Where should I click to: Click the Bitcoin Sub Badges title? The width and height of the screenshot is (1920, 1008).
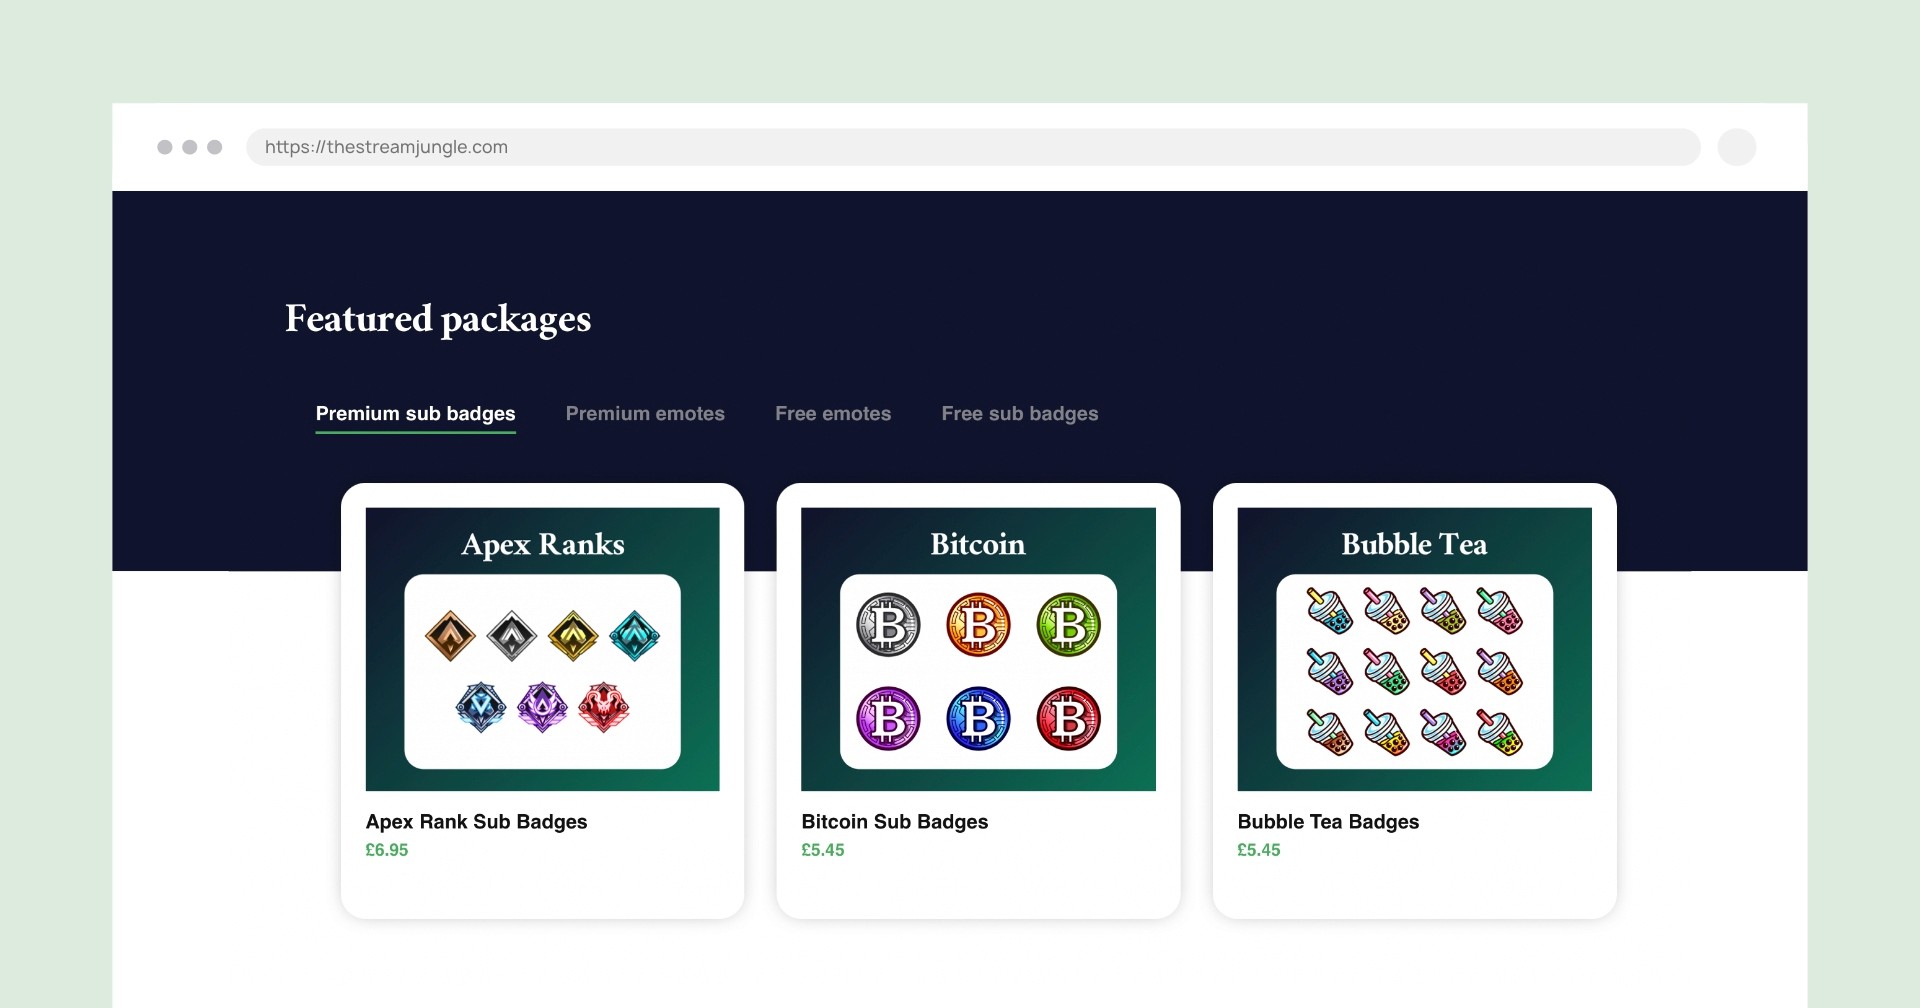pyautogui.click(x=894, y=822)
